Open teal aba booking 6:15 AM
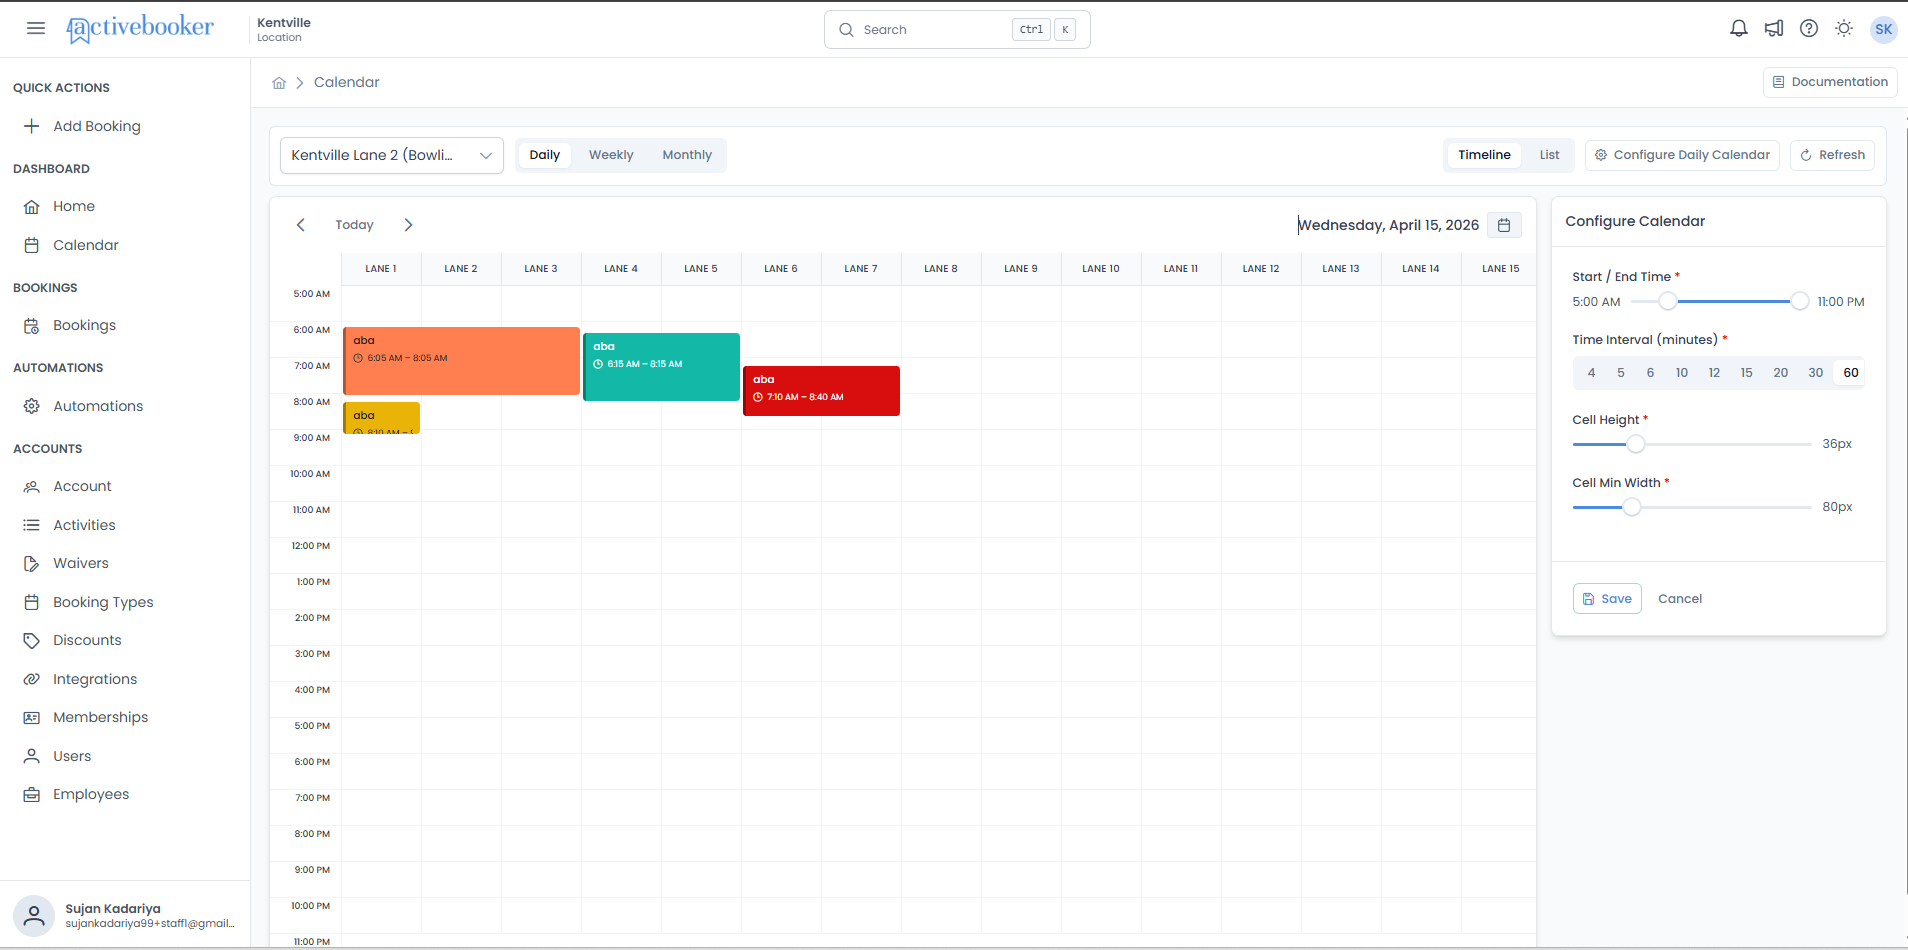Screen dimensions: 1908x950 pyautogui.click(x=661, y=367)
